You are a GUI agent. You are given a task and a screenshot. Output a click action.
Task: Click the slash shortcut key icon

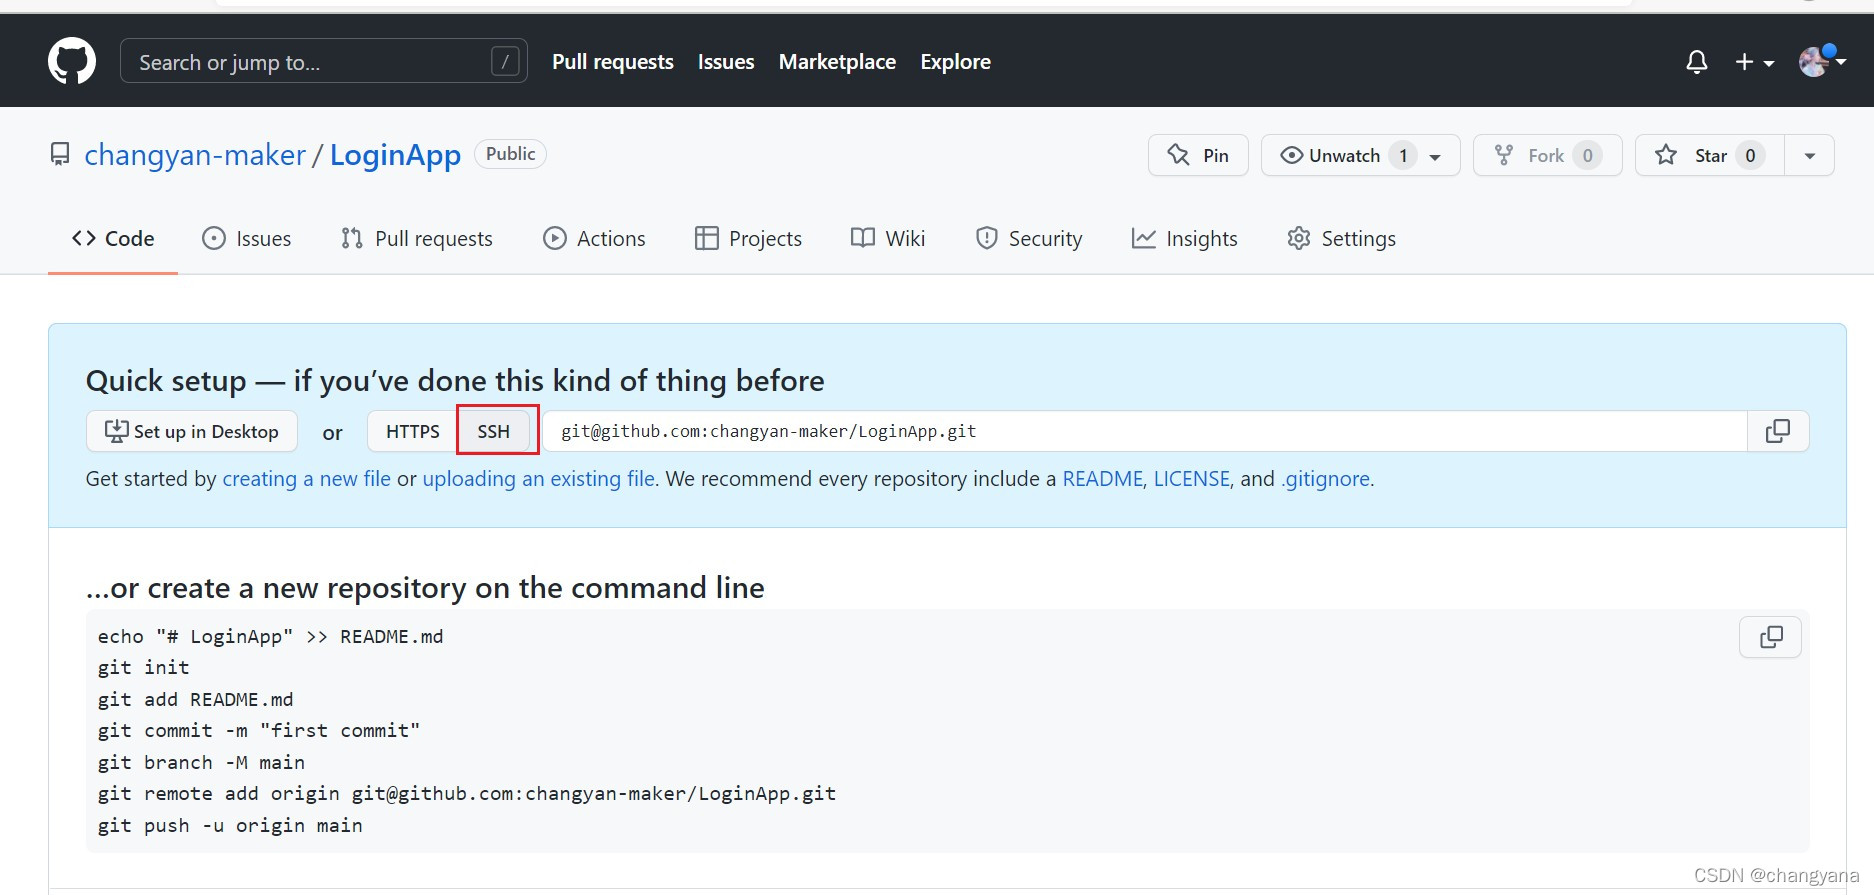coord(506,62)
